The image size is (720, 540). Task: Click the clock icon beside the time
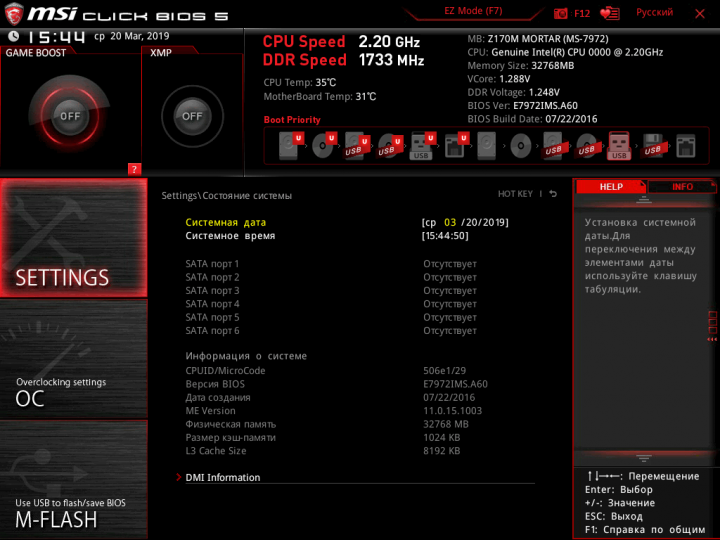tap(14, 36)
